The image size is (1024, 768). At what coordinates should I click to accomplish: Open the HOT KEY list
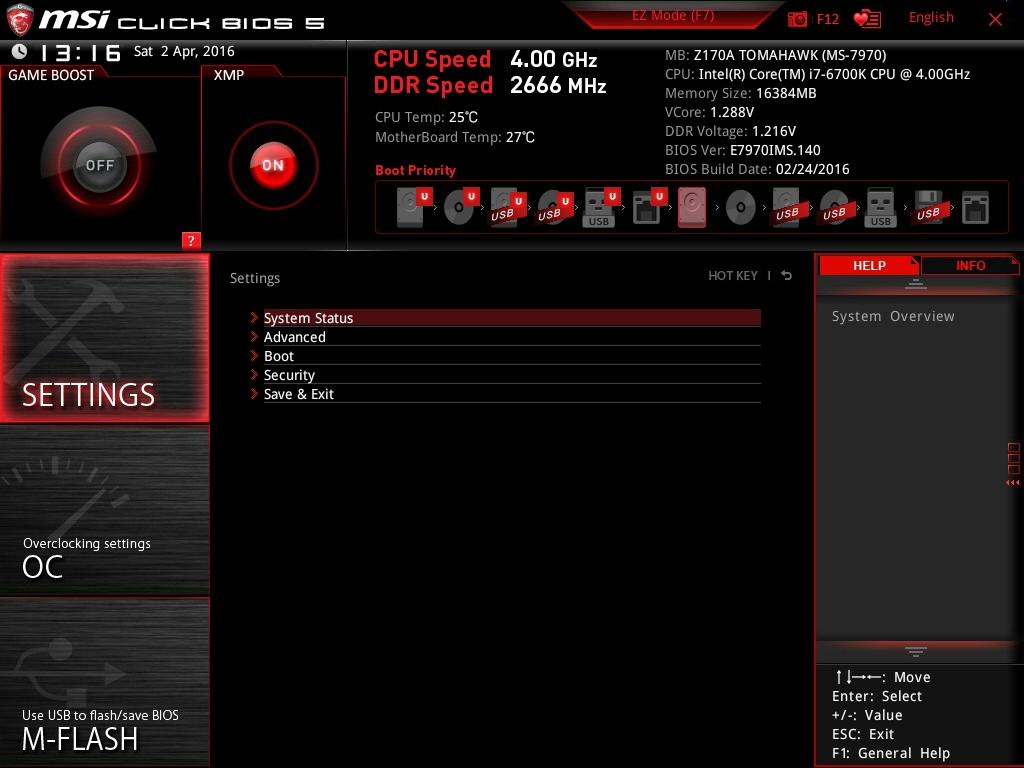click(733, 276)
